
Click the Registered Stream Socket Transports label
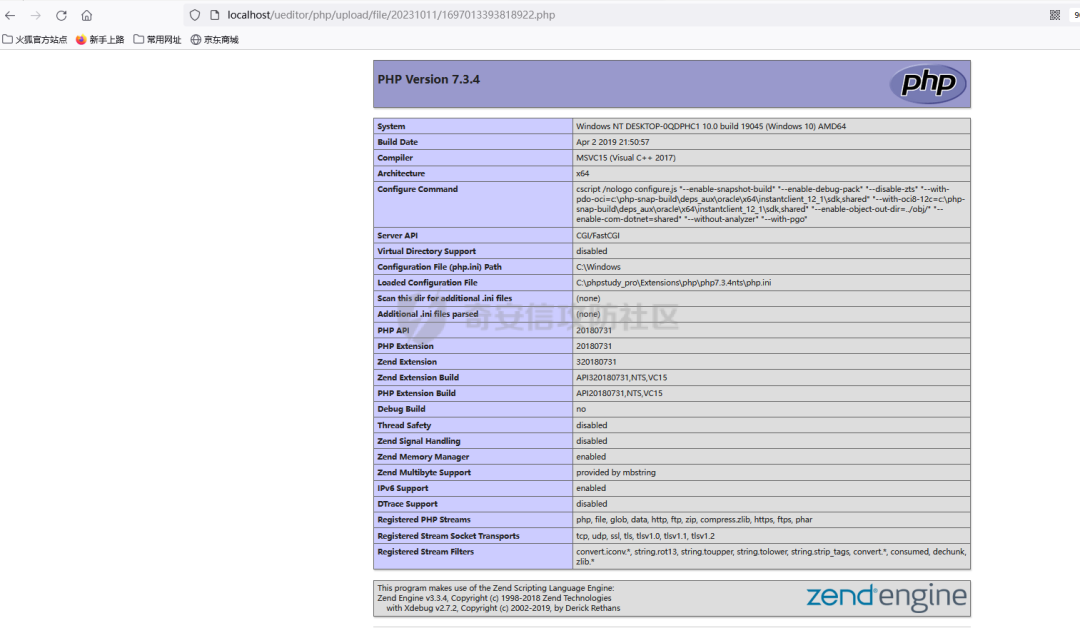point(448,536)
